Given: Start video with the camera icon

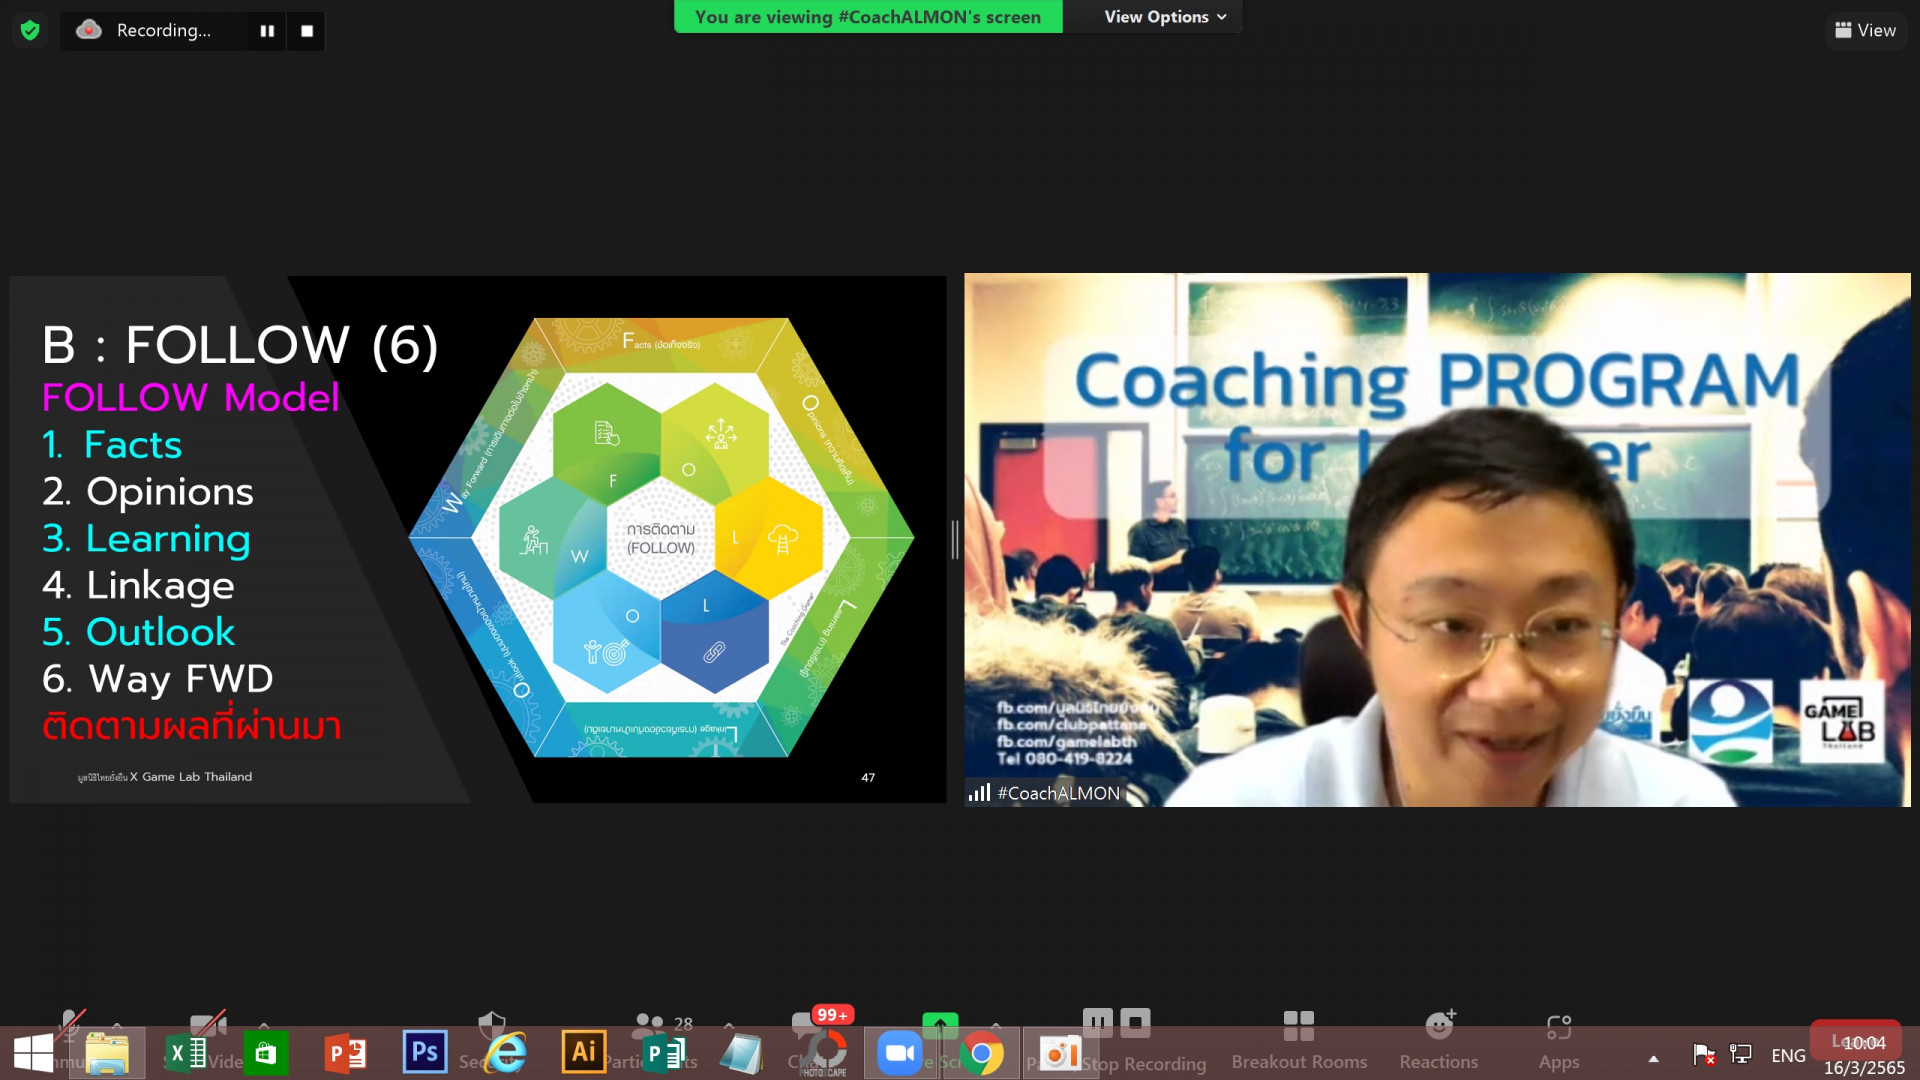Looking at the screenshot, I should coord(208,1024).
